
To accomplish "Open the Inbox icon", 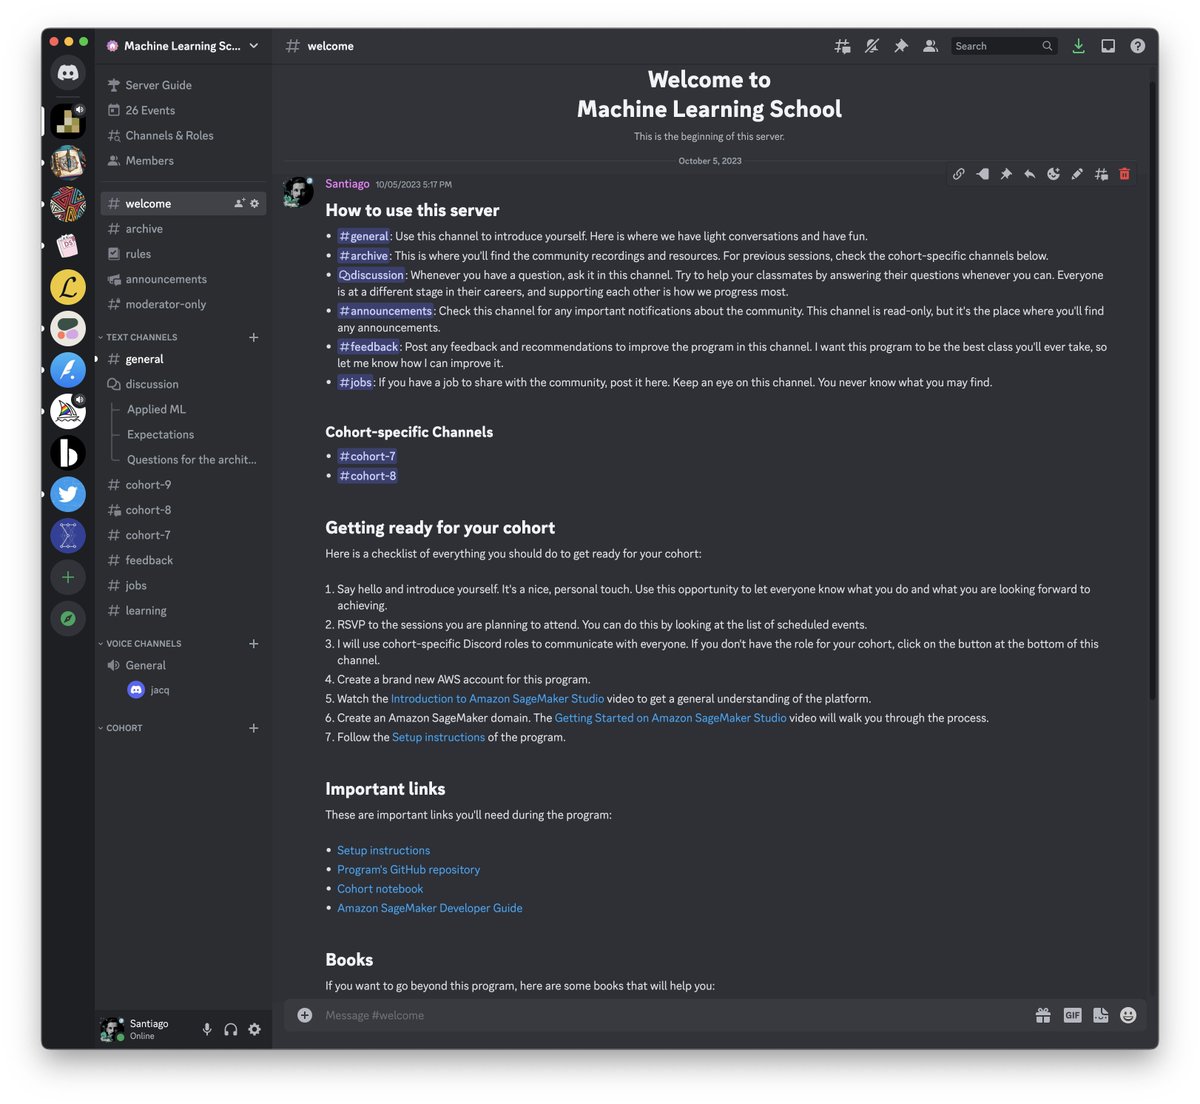I will coord(1108,46).
